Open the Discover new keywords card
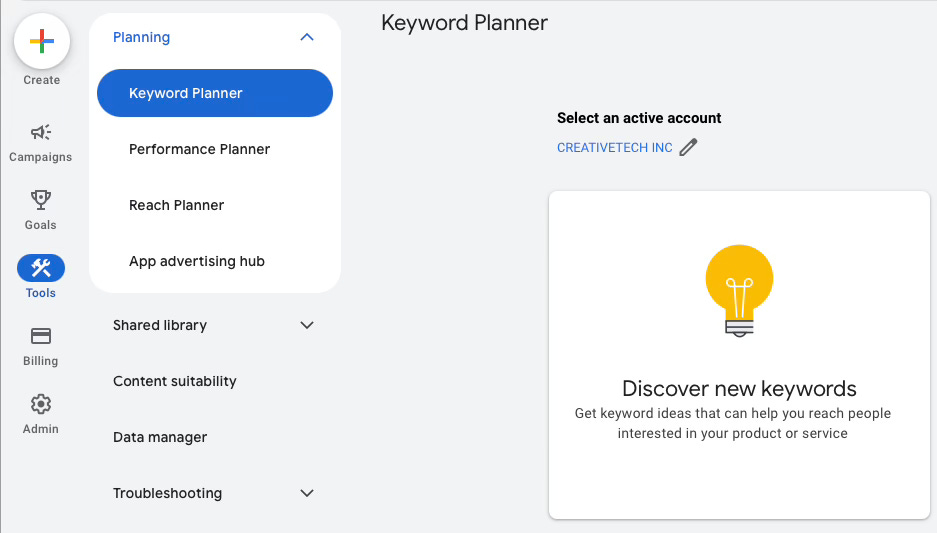Image resolution: width=937 pixels, height=533 pixels. pos(739,355)
